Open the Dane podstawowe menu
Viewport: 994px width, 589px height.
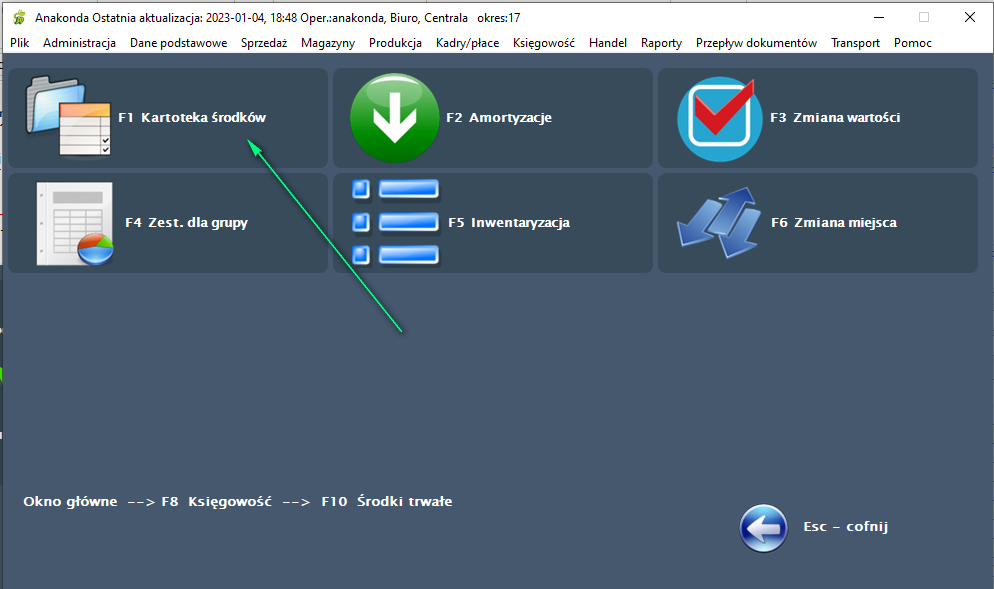pos(178,42)
